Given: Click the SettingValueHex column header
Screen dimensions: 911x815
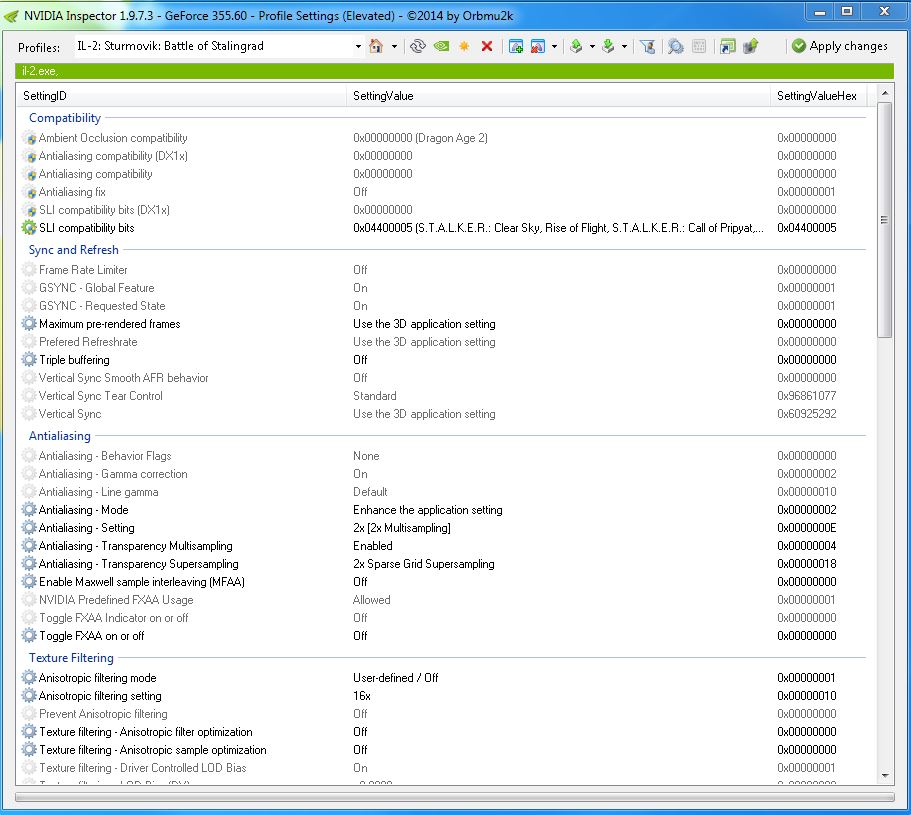Looking at the screenshot, I should click(819, 96).
